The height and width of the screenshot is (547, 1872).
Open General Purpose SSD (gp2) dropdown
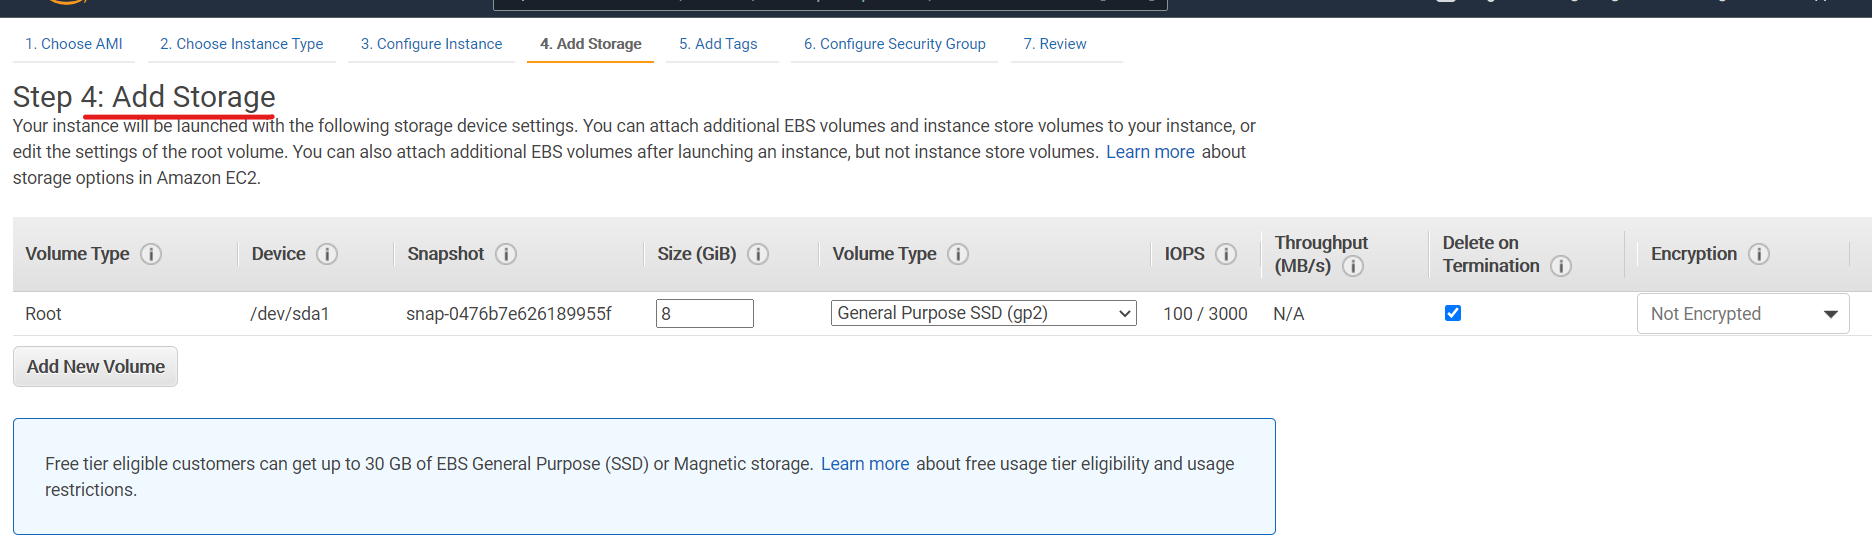click(983, 313)
